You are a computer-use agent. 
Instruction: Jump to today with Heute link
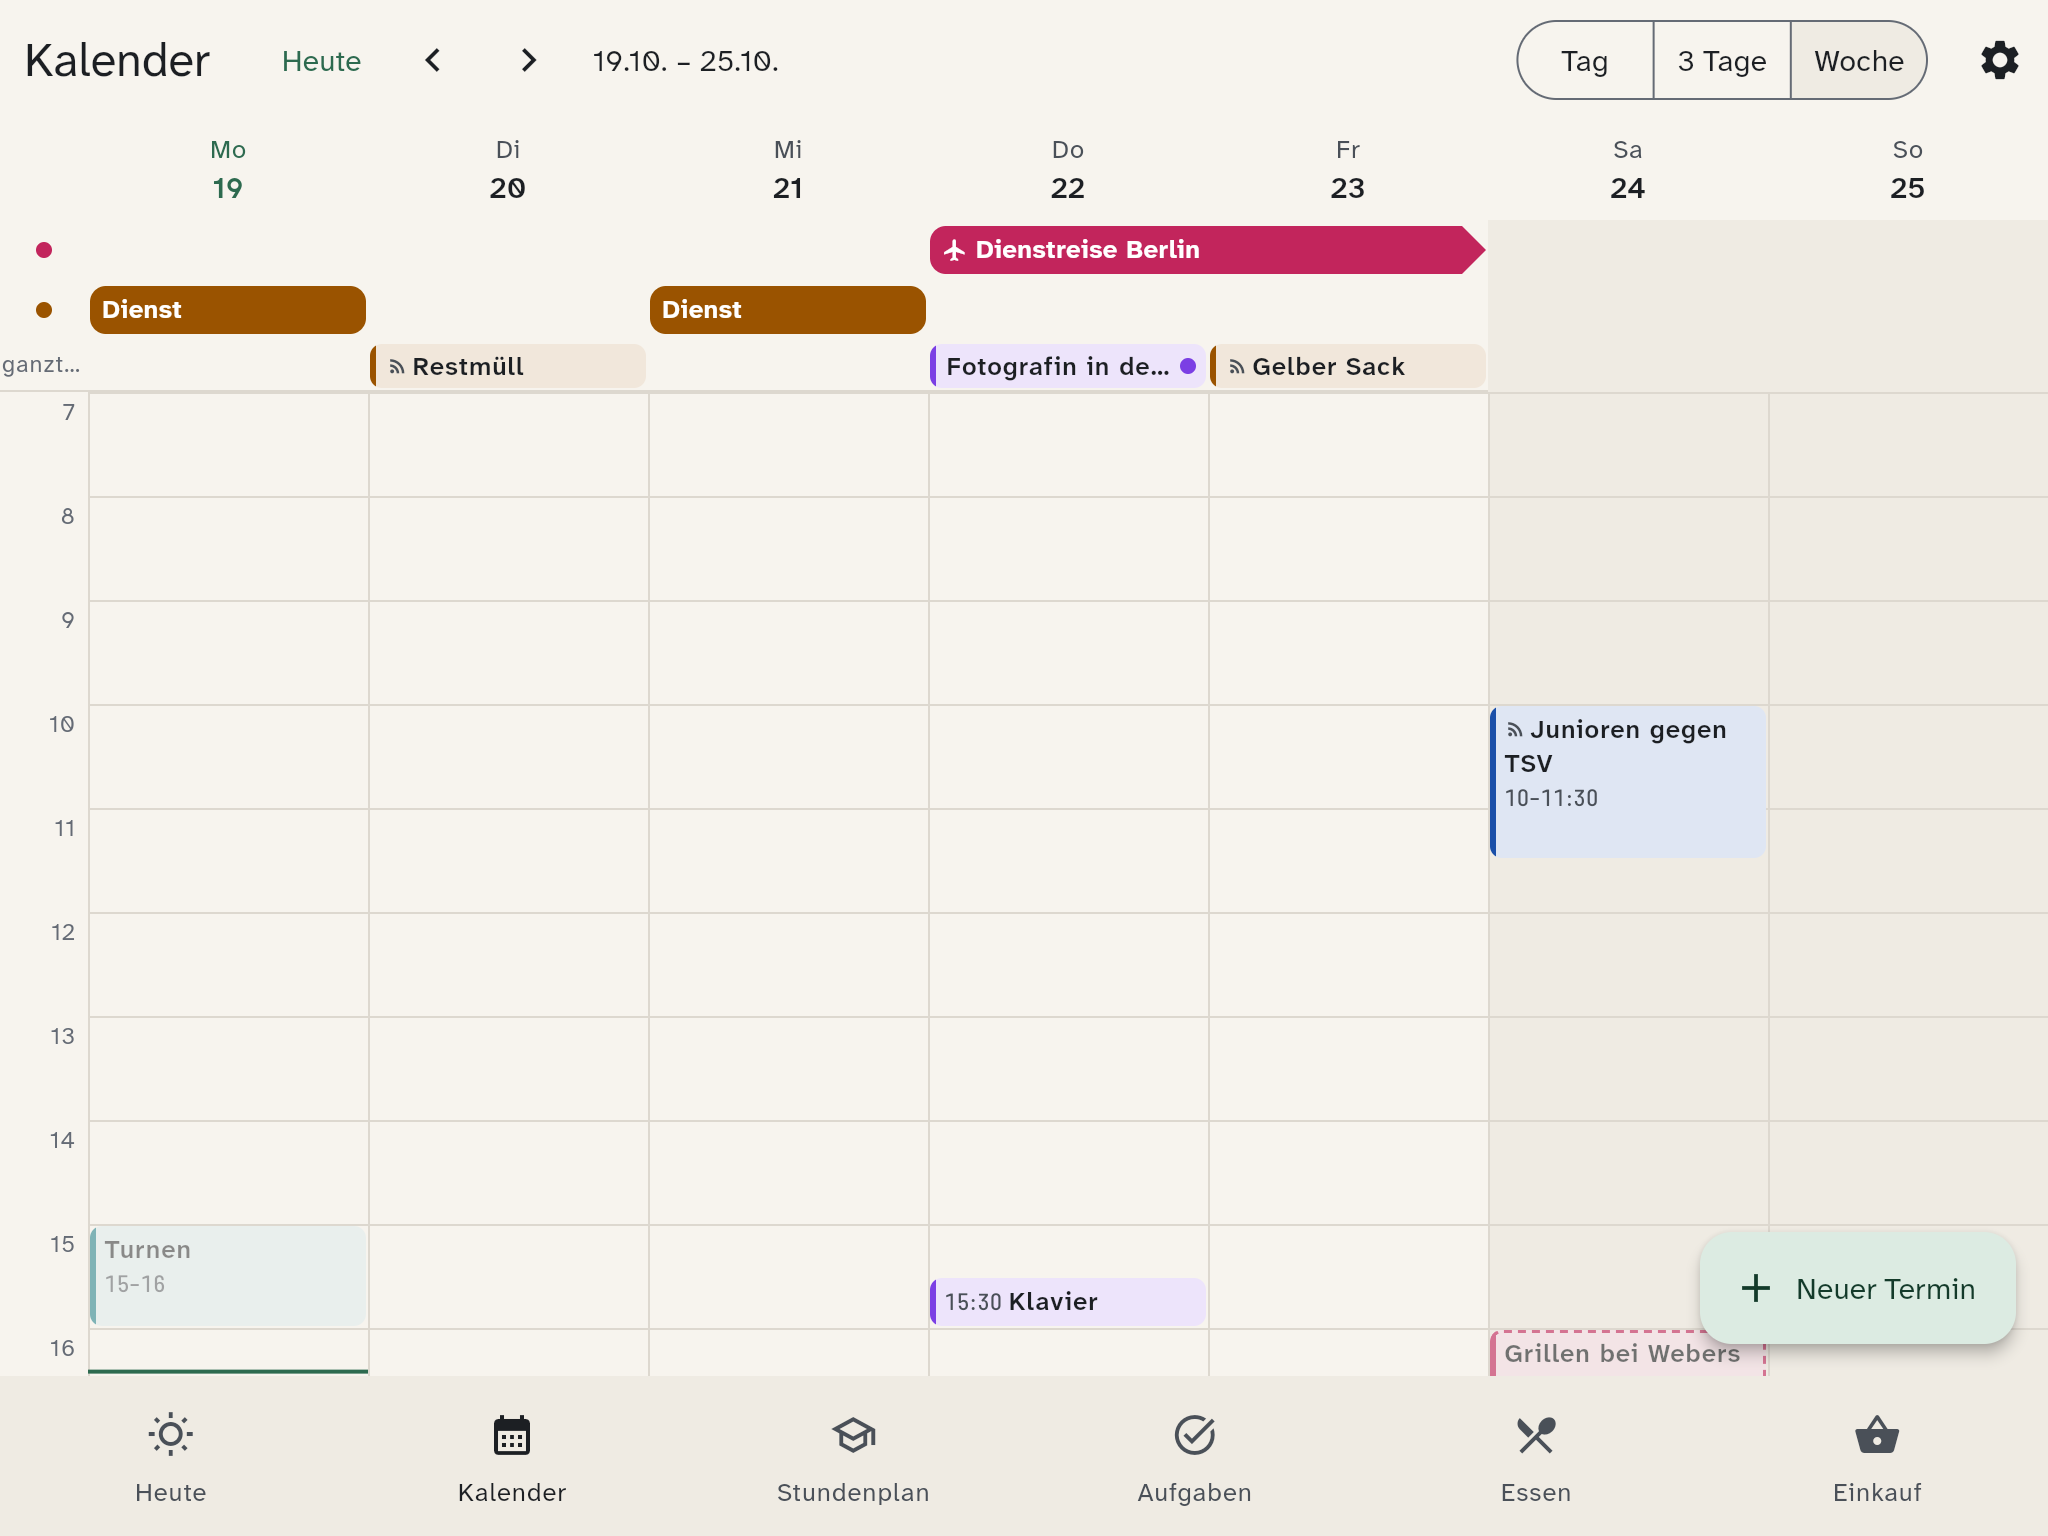(321, 61)
